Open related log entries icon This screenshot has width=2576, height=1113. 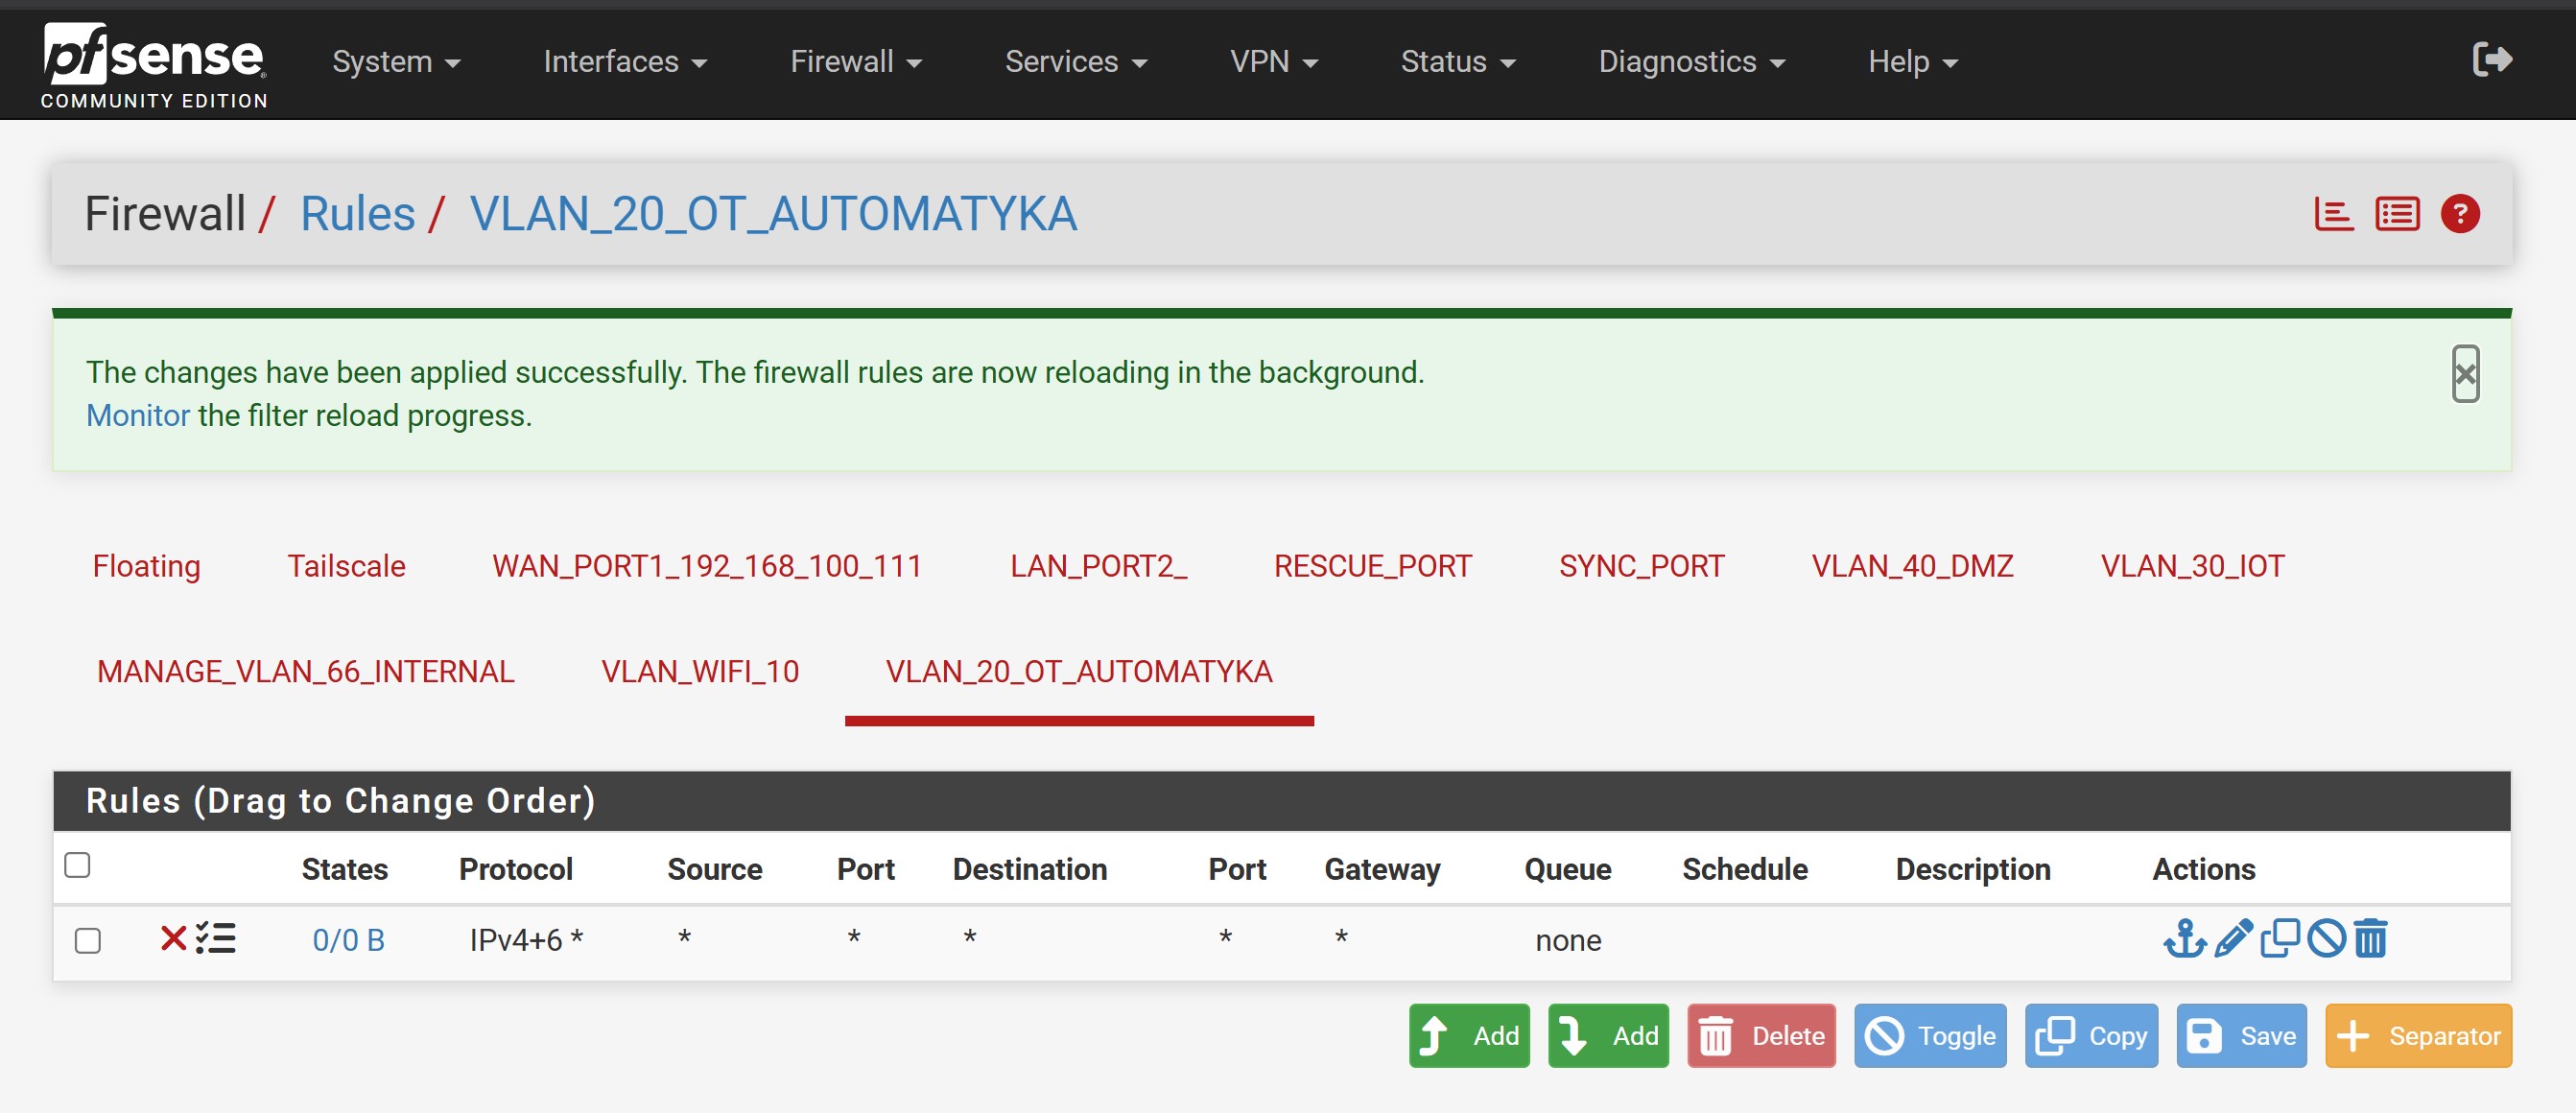[x=2397, y=214]
